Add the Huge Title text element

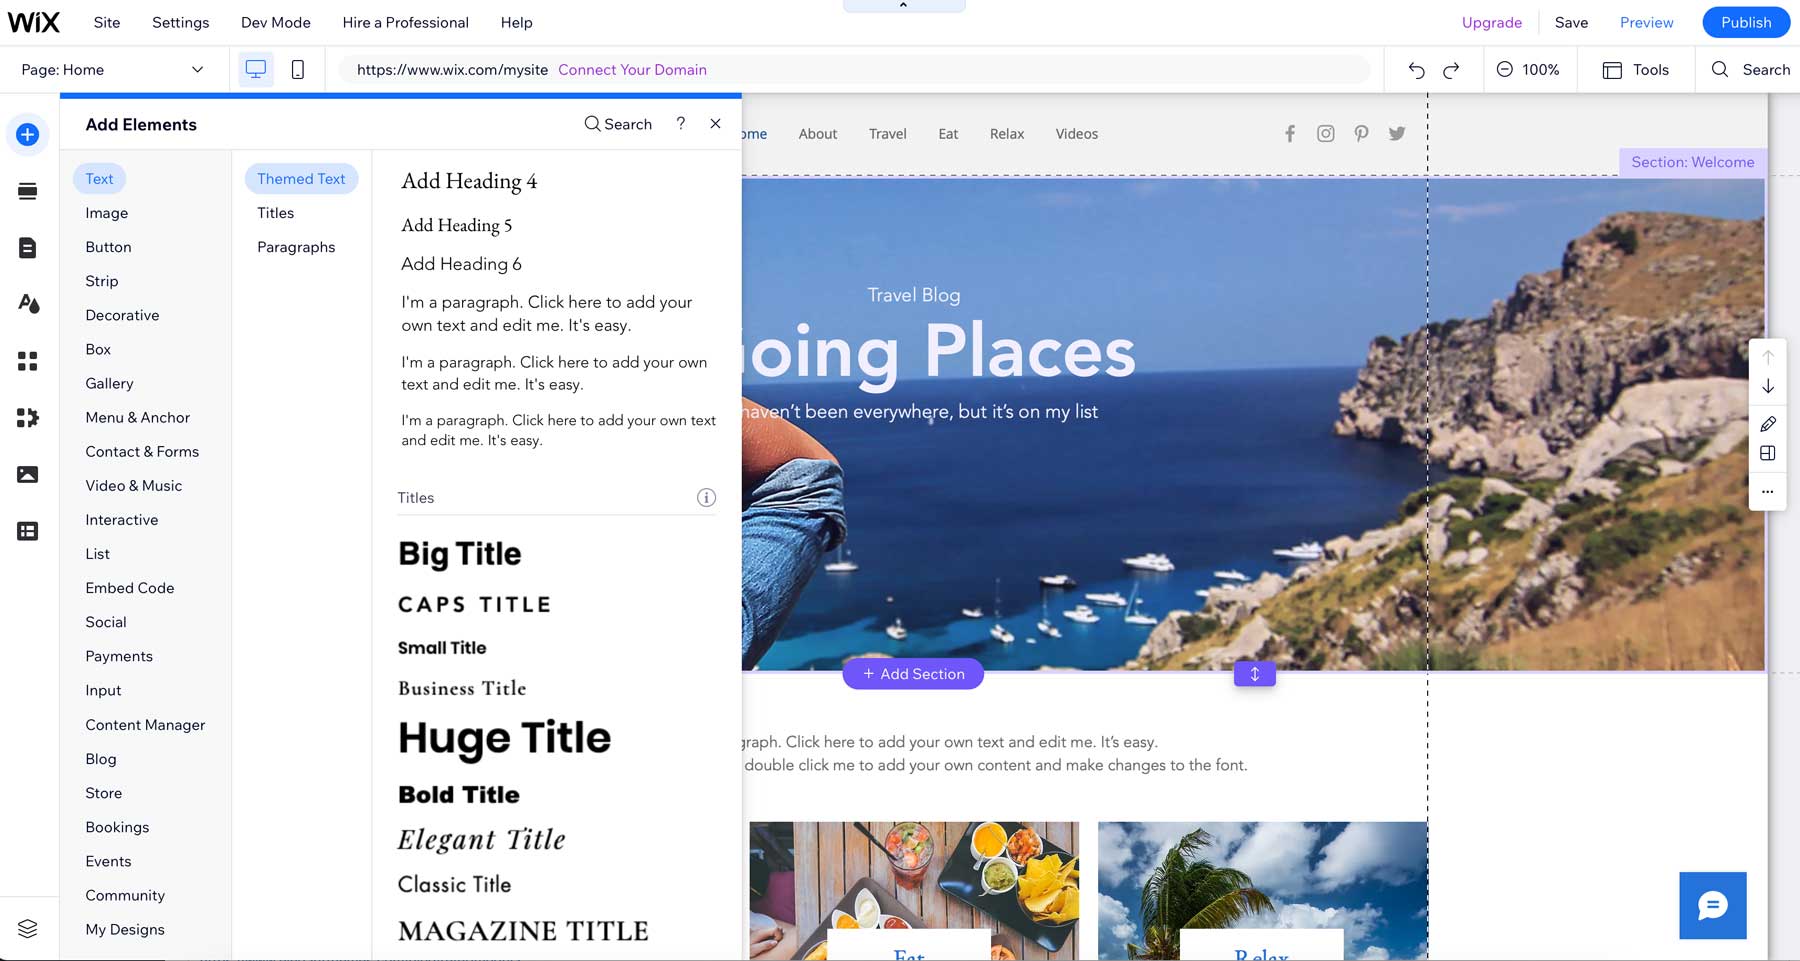pos(504,738)
